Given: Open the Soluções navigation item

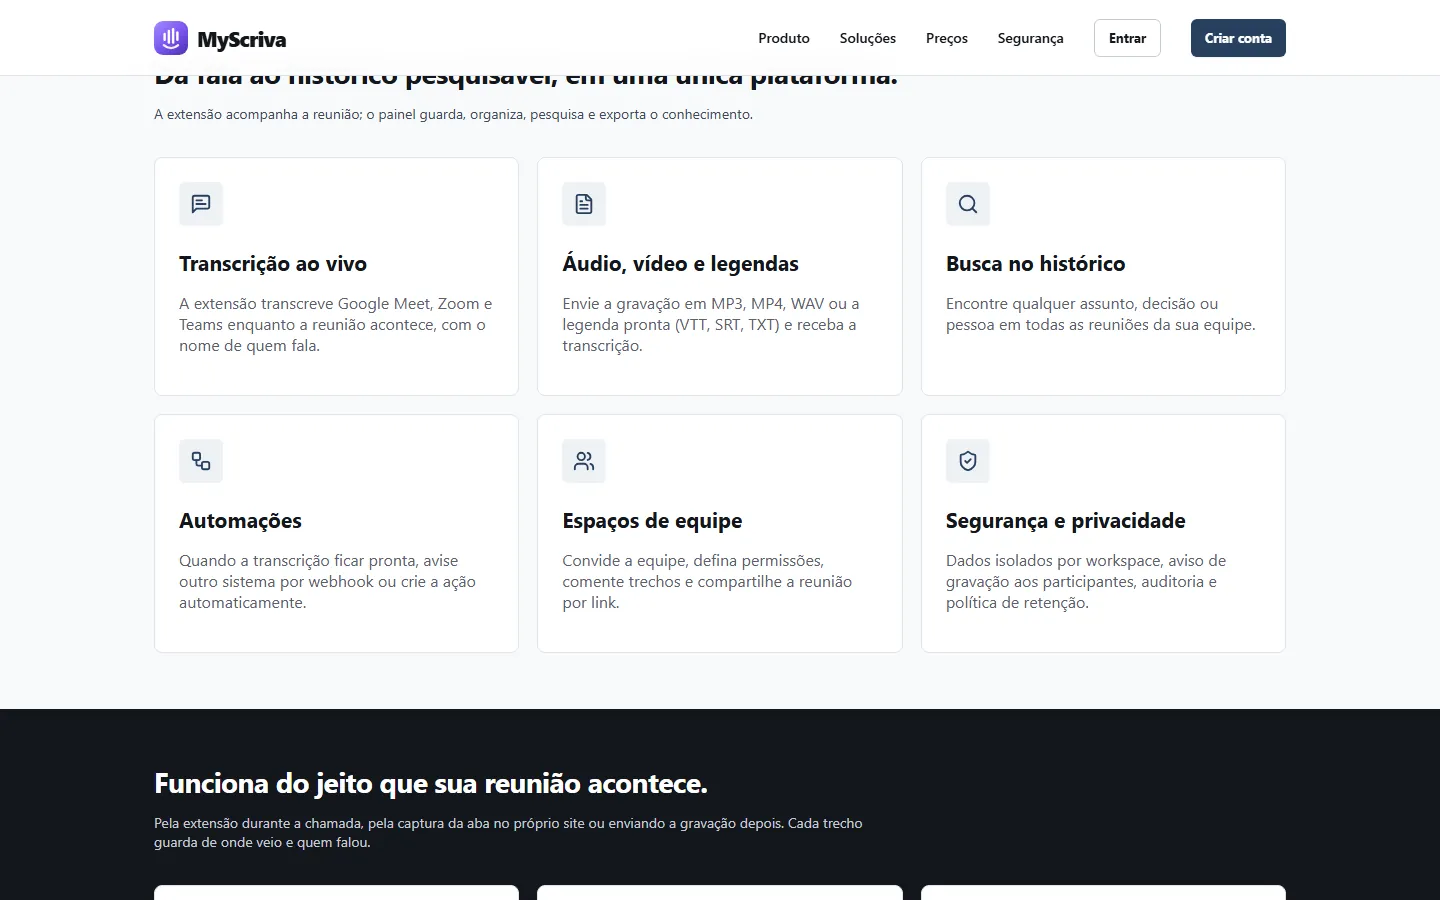Looking at the screenshot, I should pos(868,38).
